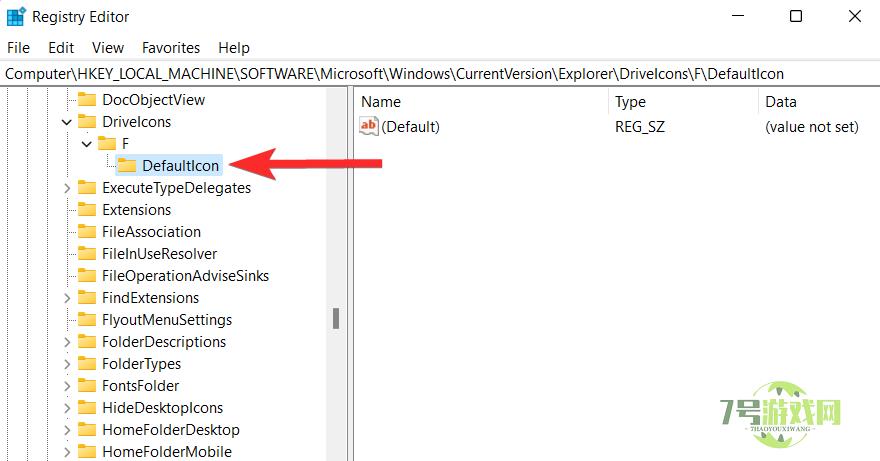Expand the HomeFolderDesktop key
The height and width of the screenshot is (461, 880).
click(x=67, y=430)
